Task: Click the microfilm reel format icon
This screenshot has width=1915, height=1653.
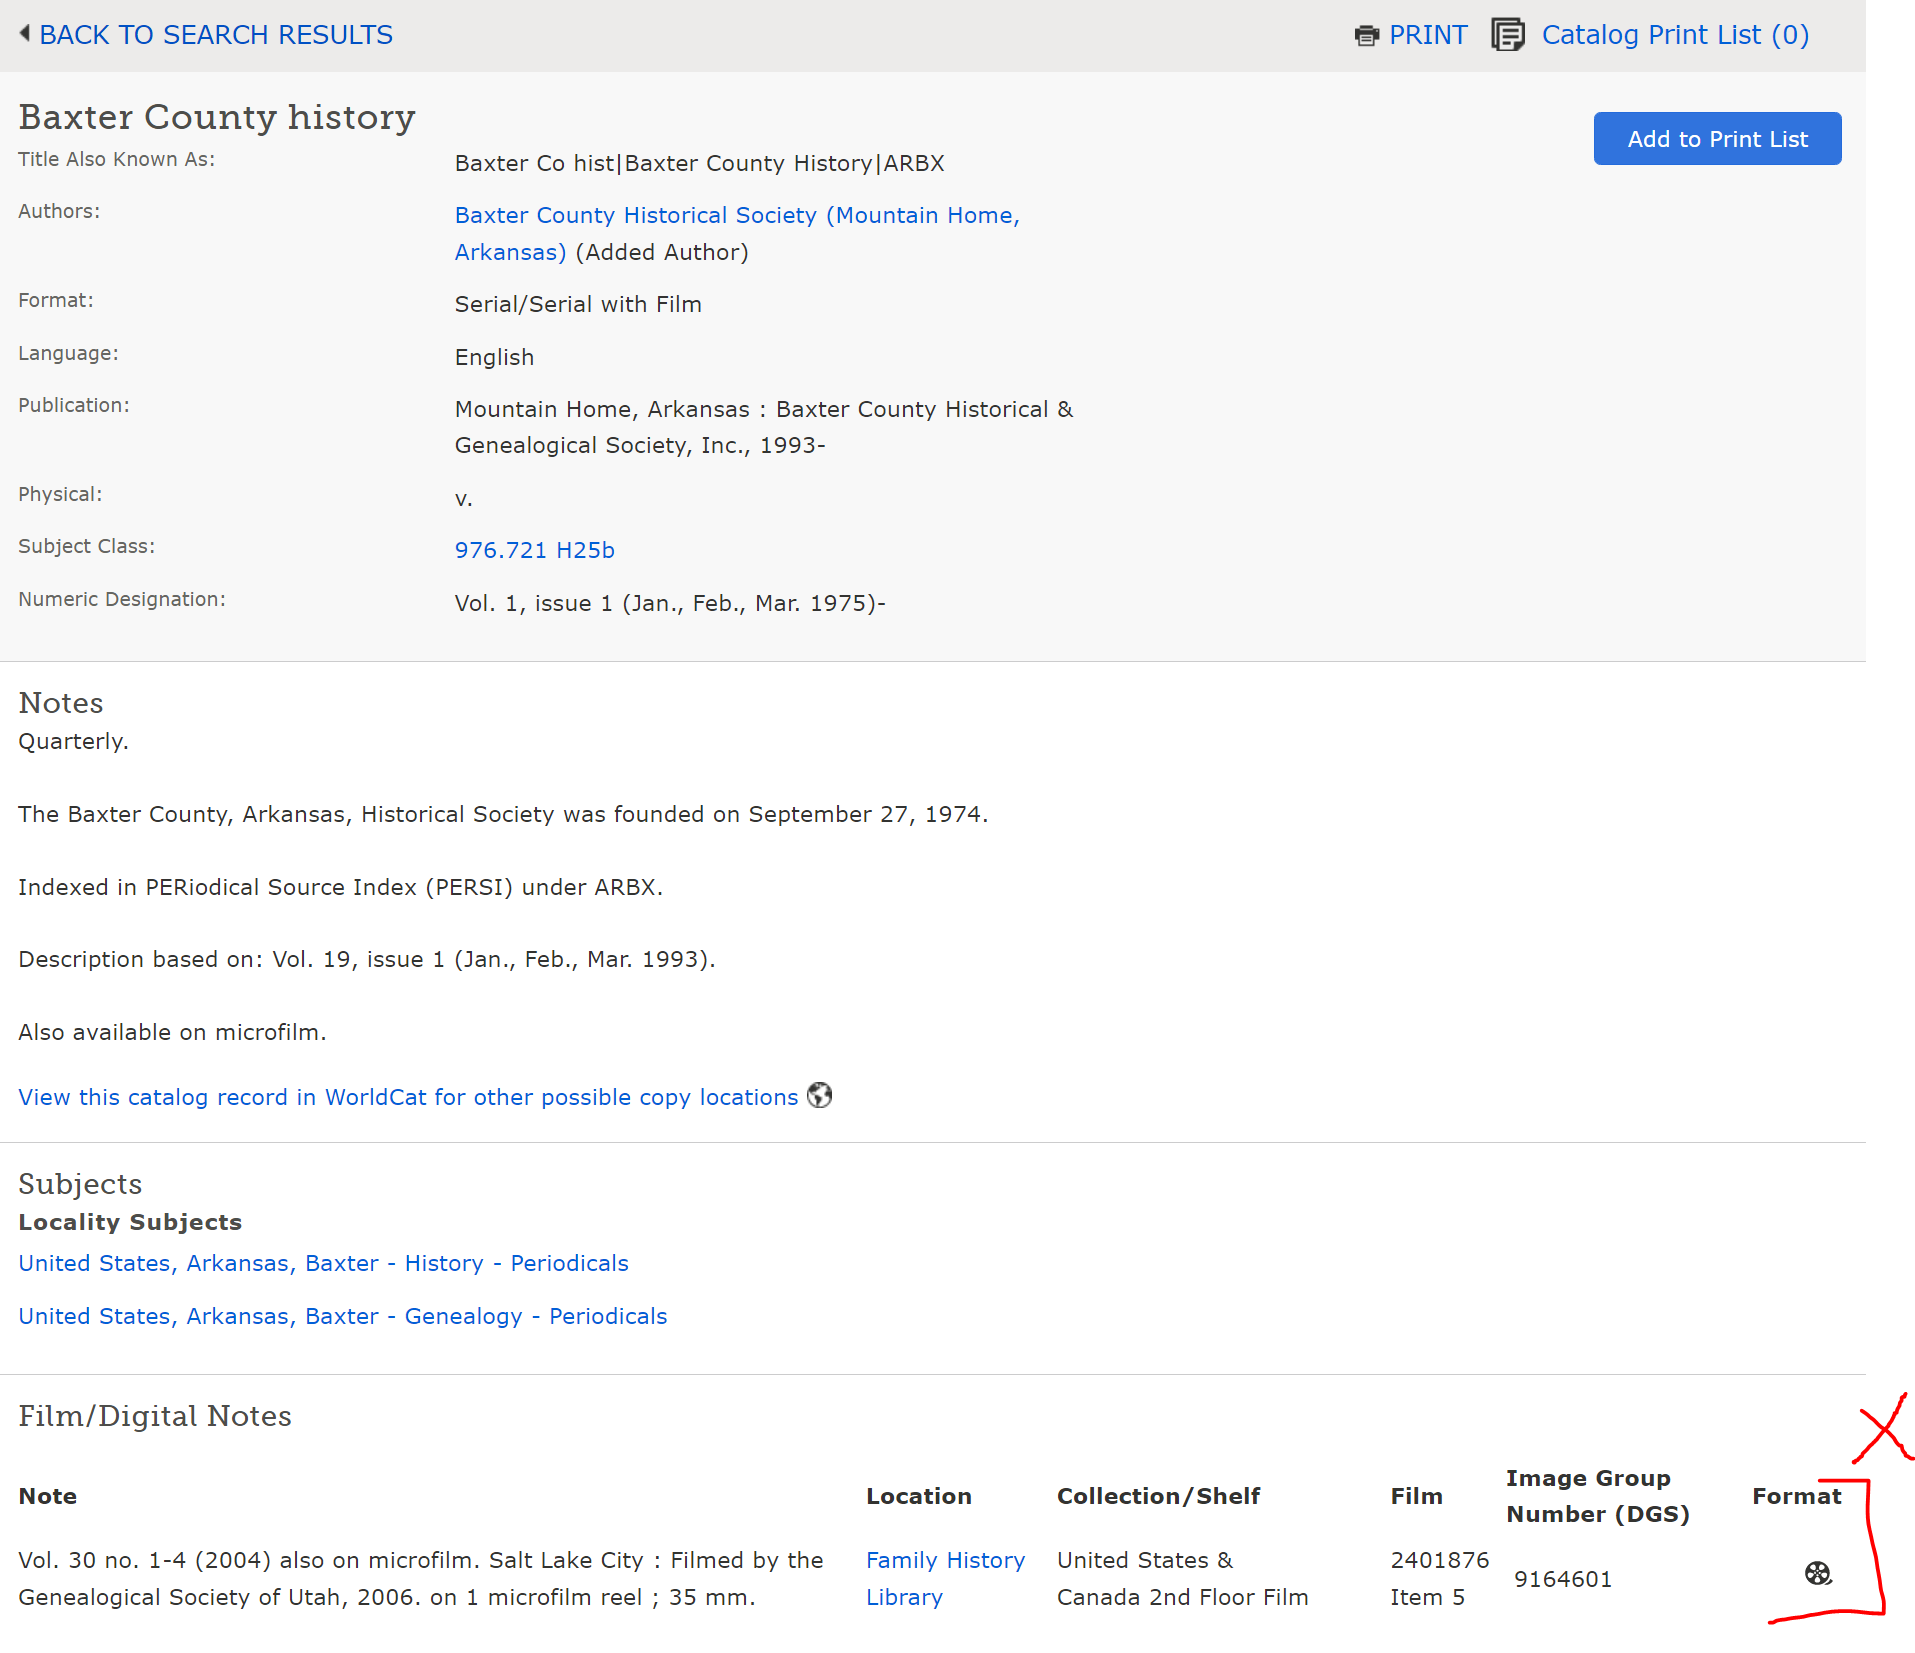Action: [x=1818, y=1574]
